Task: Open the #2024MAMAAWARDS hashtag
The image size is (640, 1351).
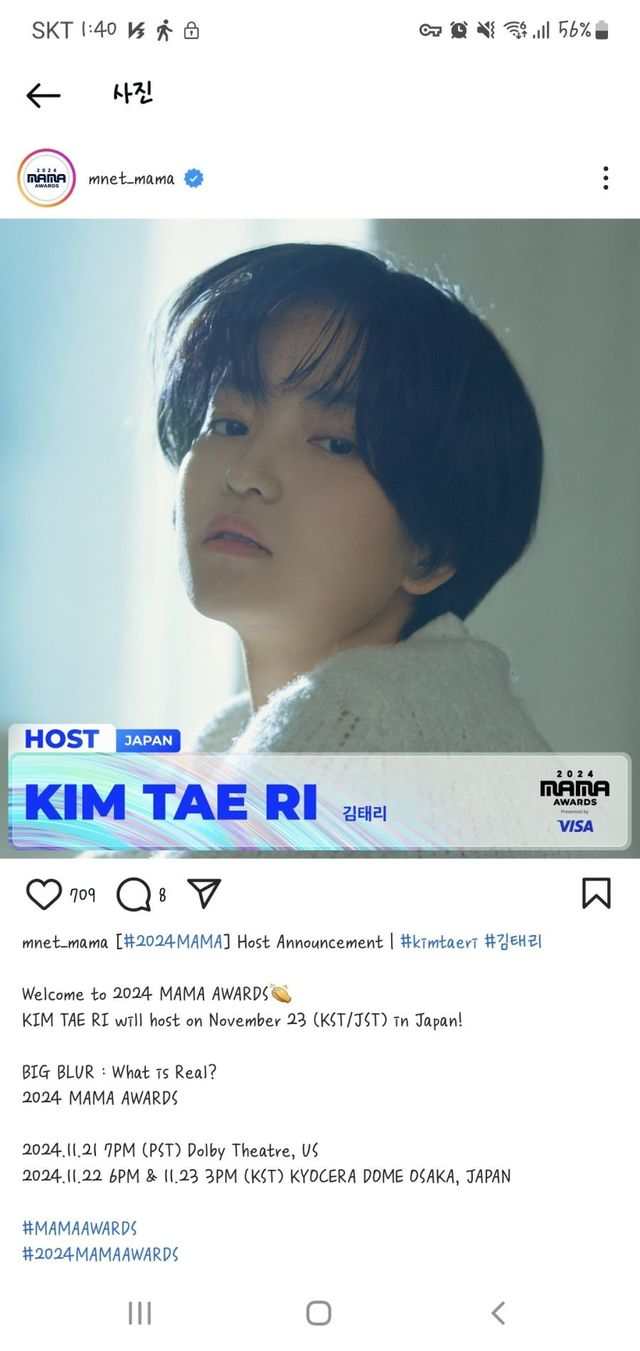Action: (100, 1254)
